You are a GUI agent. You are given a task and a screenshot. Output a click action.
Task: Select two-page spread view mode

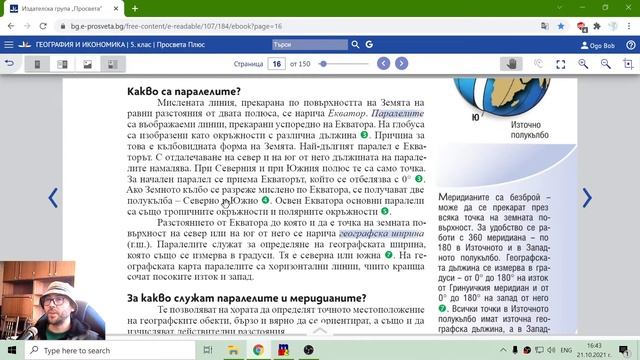[62, 64]
